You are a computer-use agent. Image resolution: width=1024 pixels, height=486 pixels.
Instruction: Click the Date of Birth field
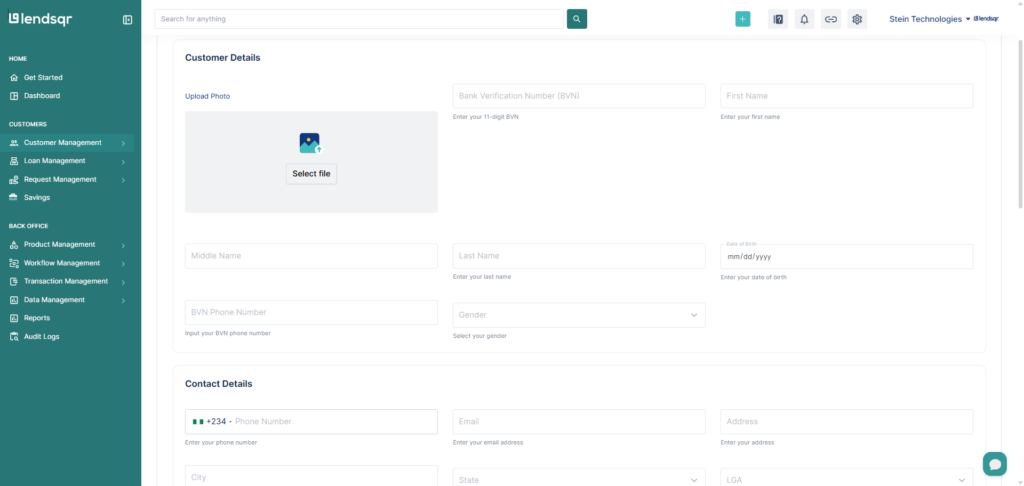pyautogui.click(x=846, y=257)
